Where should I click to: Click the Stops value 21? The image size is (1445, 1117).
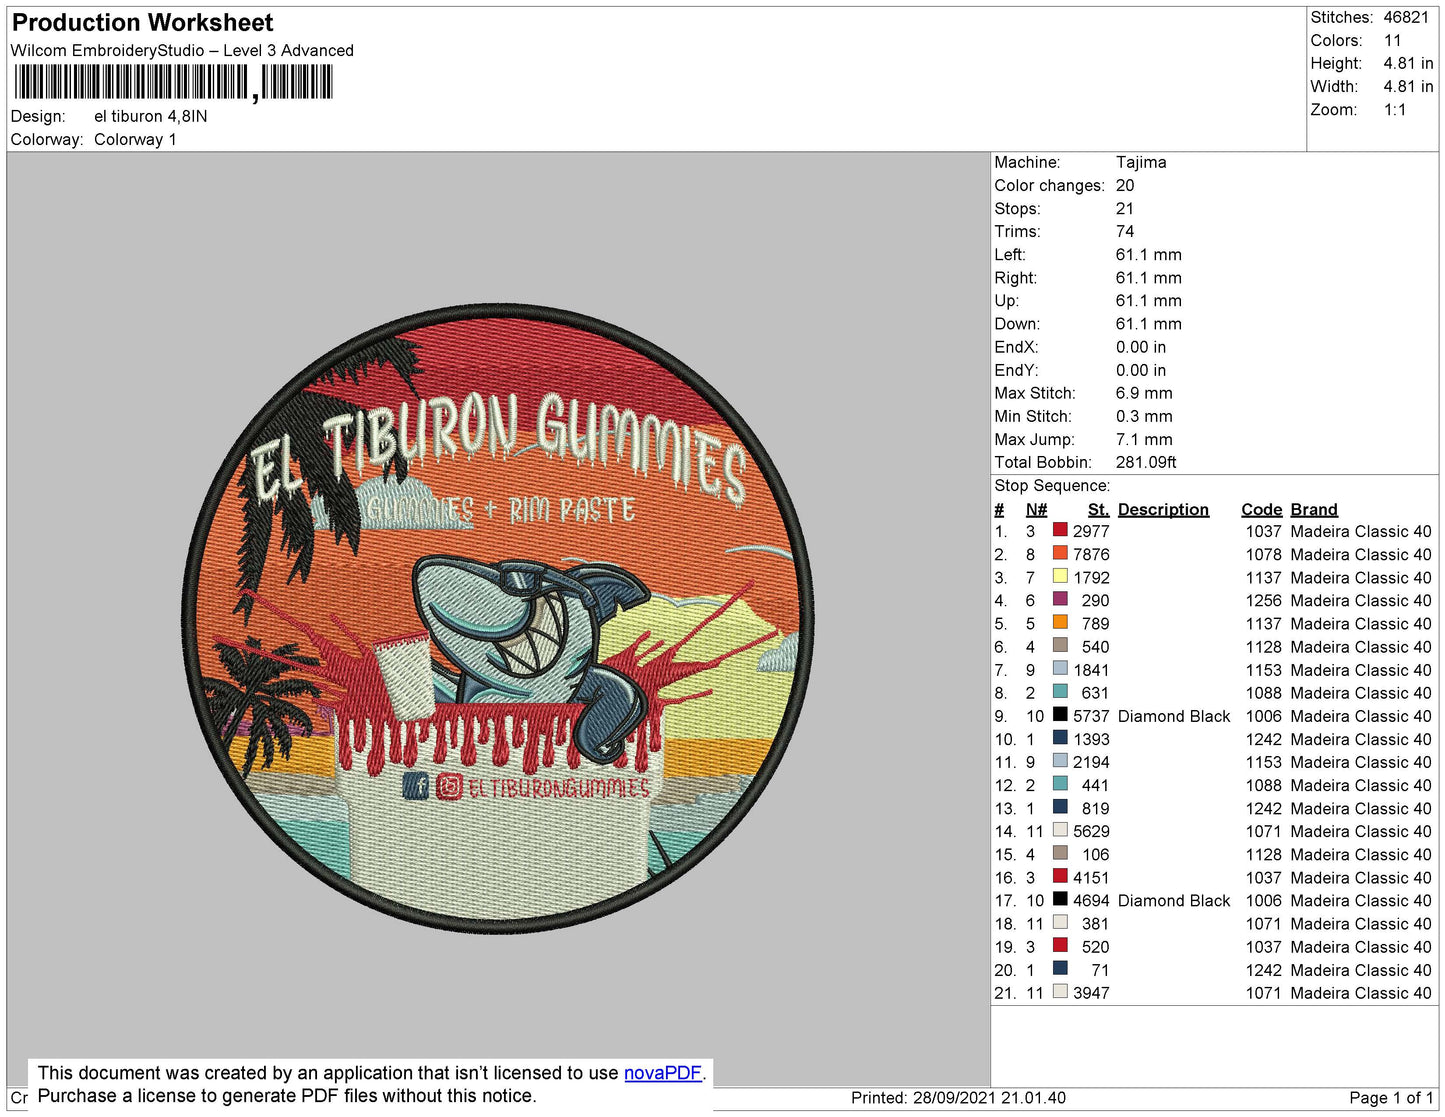[x=1125, y=208]
